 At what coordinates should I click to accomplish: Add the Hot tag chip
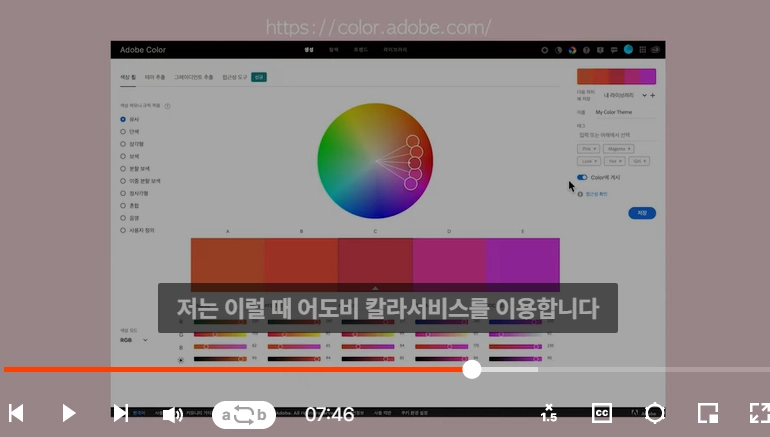pyautogui.click(x=615, y=161)
